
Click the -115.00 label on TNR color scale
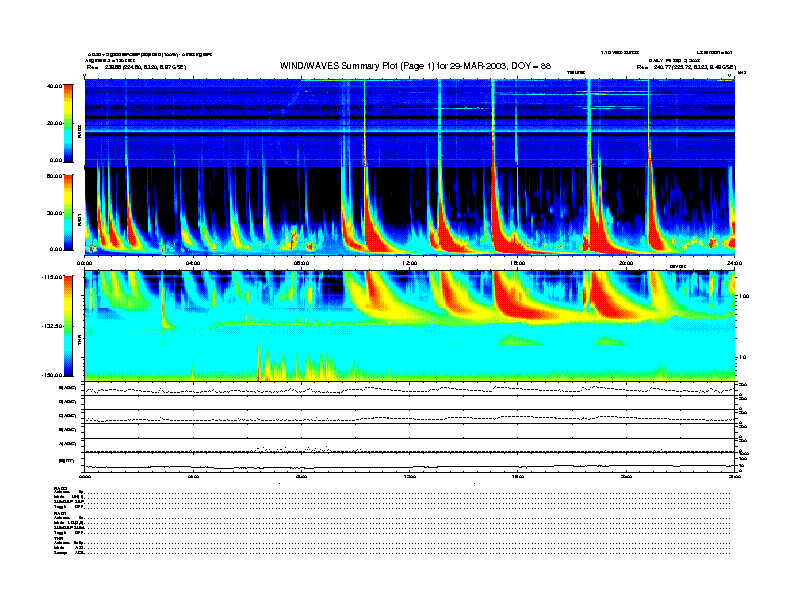[x=52, y=277]
